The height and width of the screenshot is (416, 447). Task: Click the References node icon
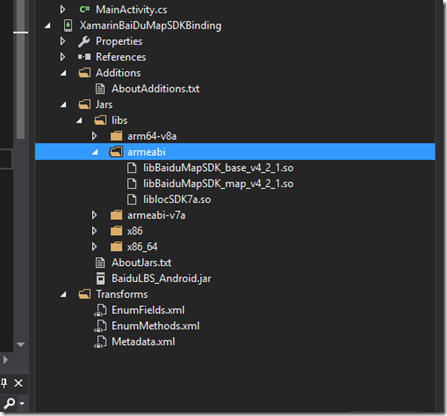coord(84,57)
